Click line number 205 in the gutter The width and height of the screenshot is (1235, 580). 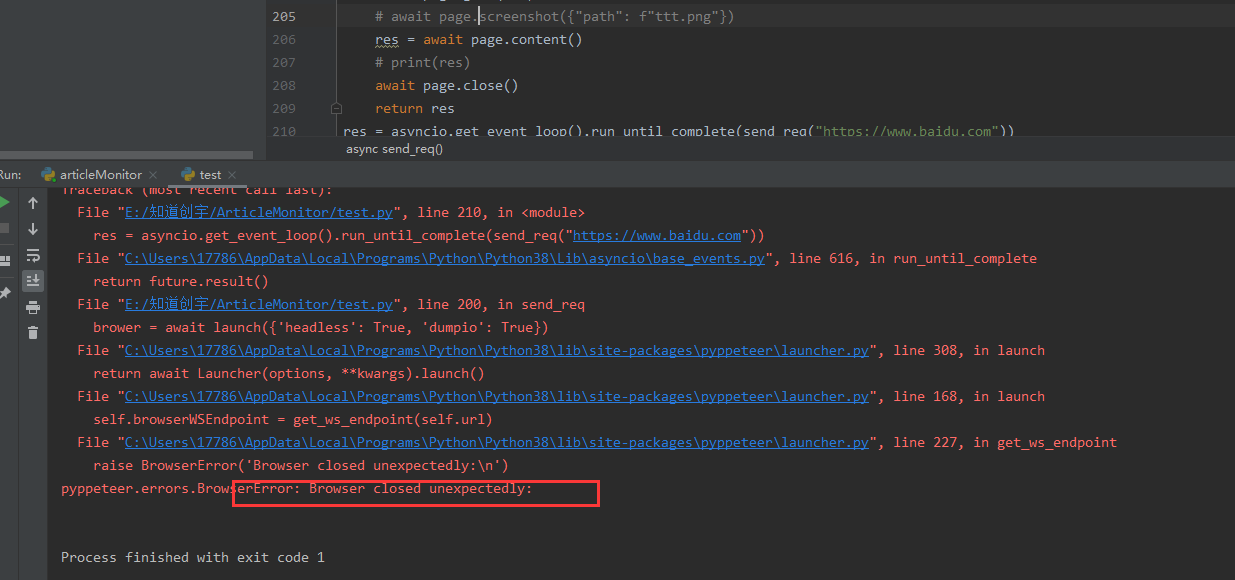(x=285, y=16)
